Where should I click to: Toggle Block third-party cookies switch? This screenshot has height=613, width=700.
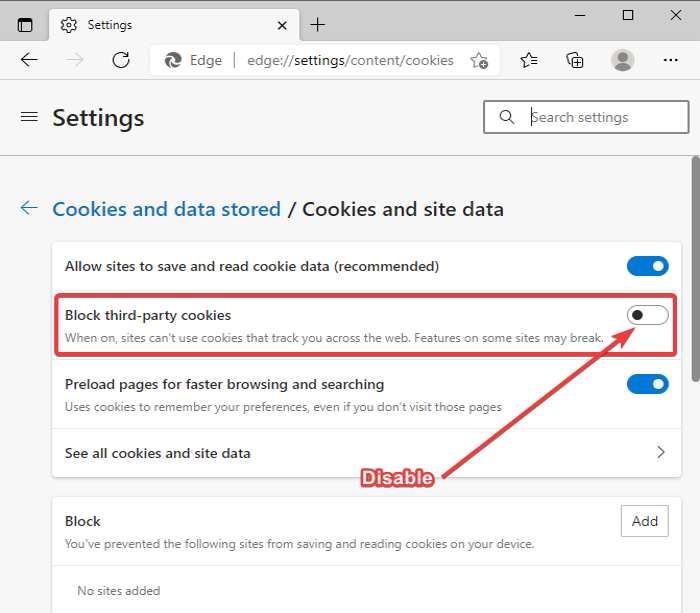point(647,316)
